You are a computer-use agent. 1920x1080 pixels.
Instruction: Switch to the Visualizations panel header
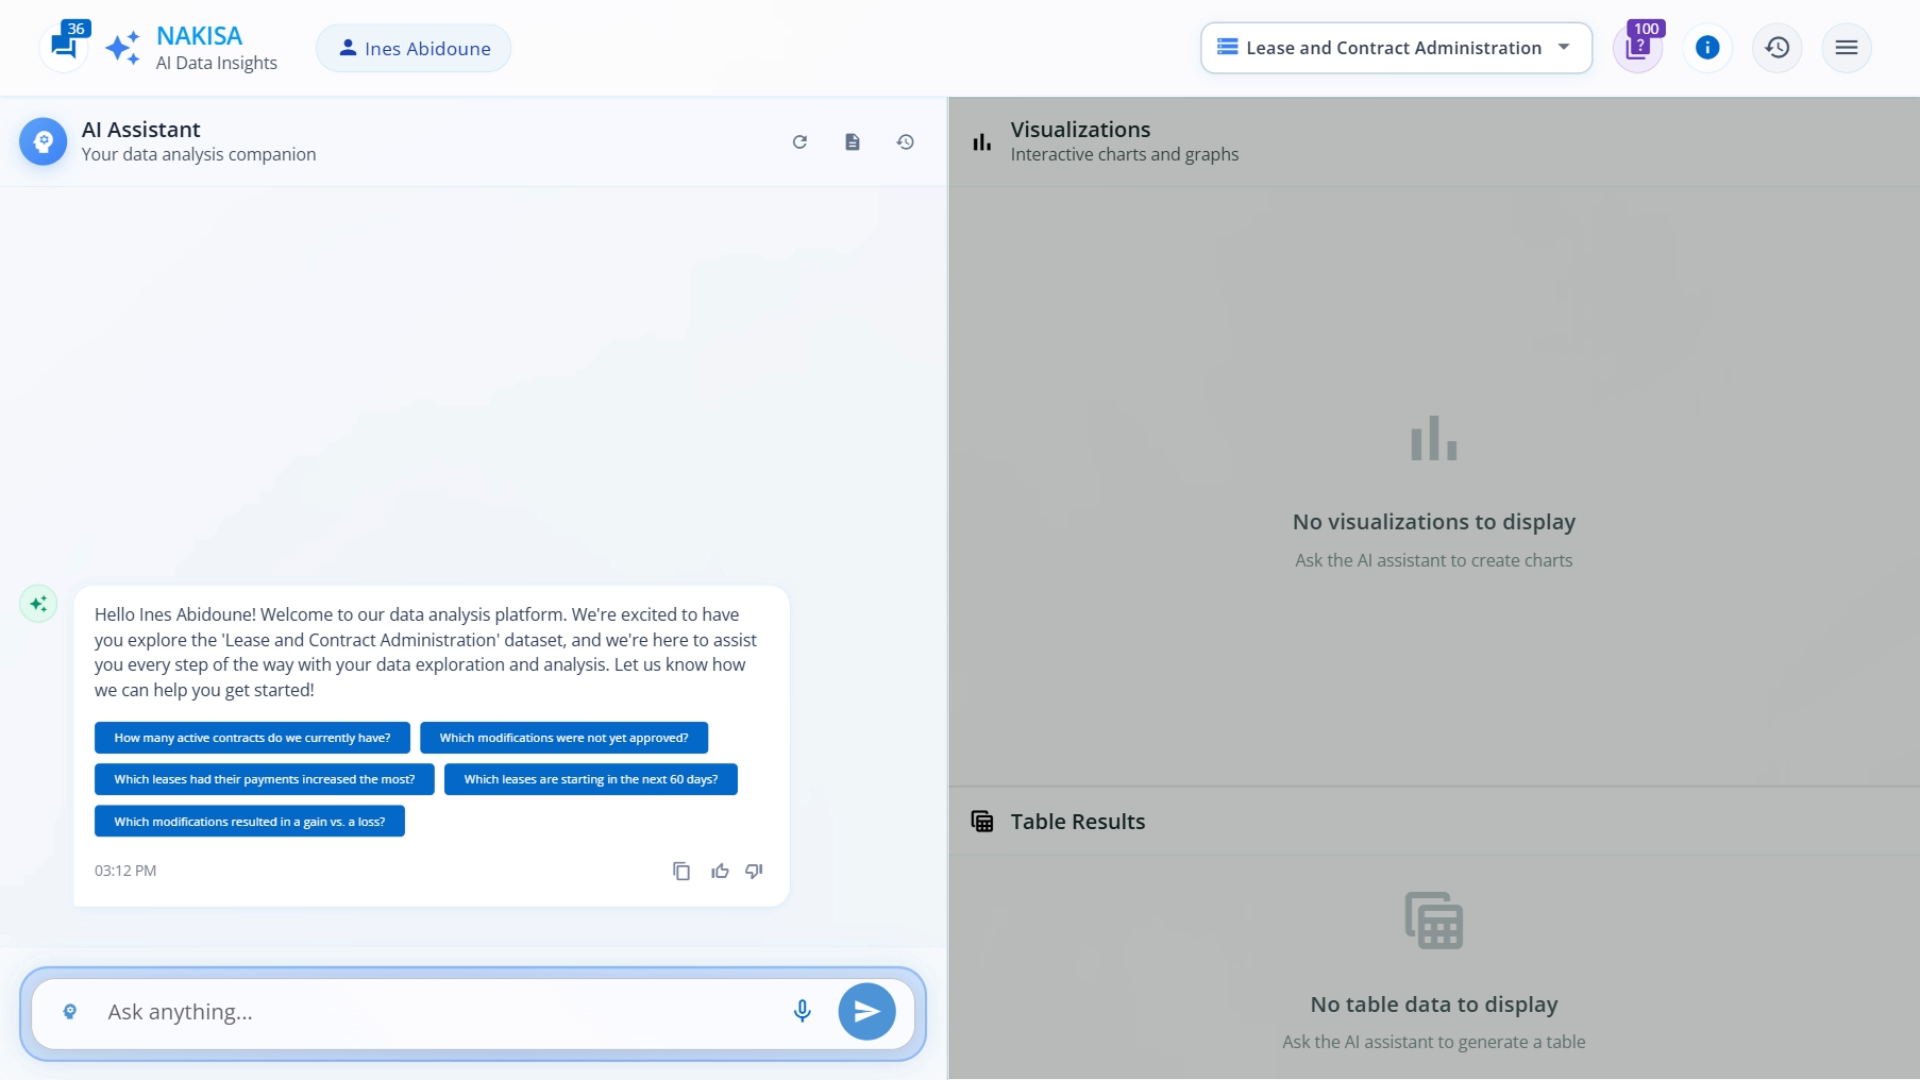pos(1080,129)
